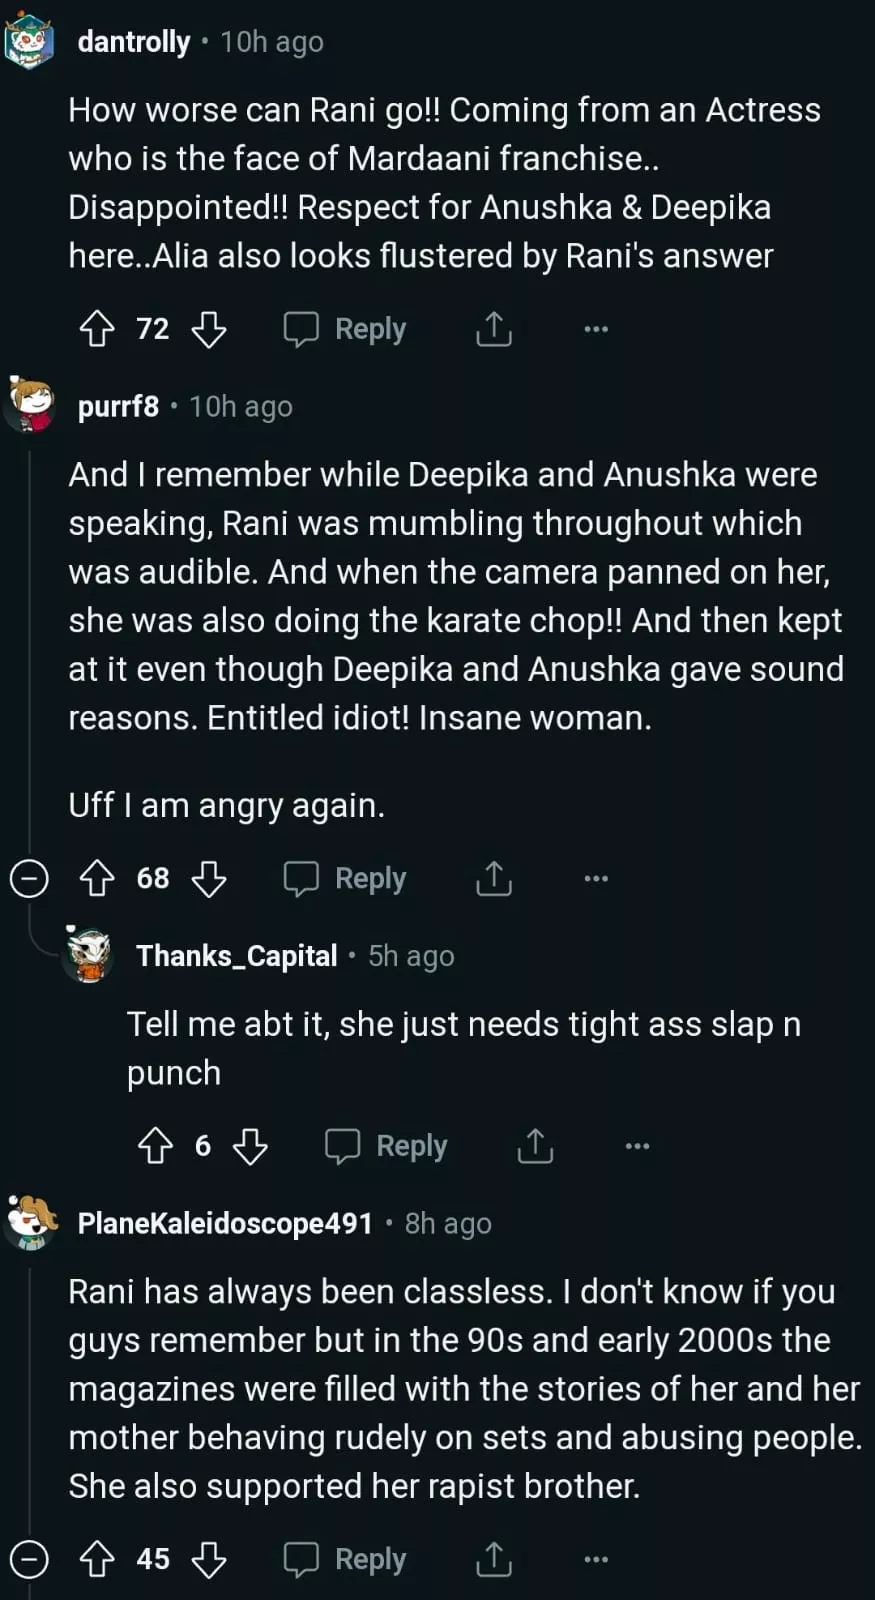
Task: Upvote PlaneKaleidoscope491's comment
Action: (97, 1559)
